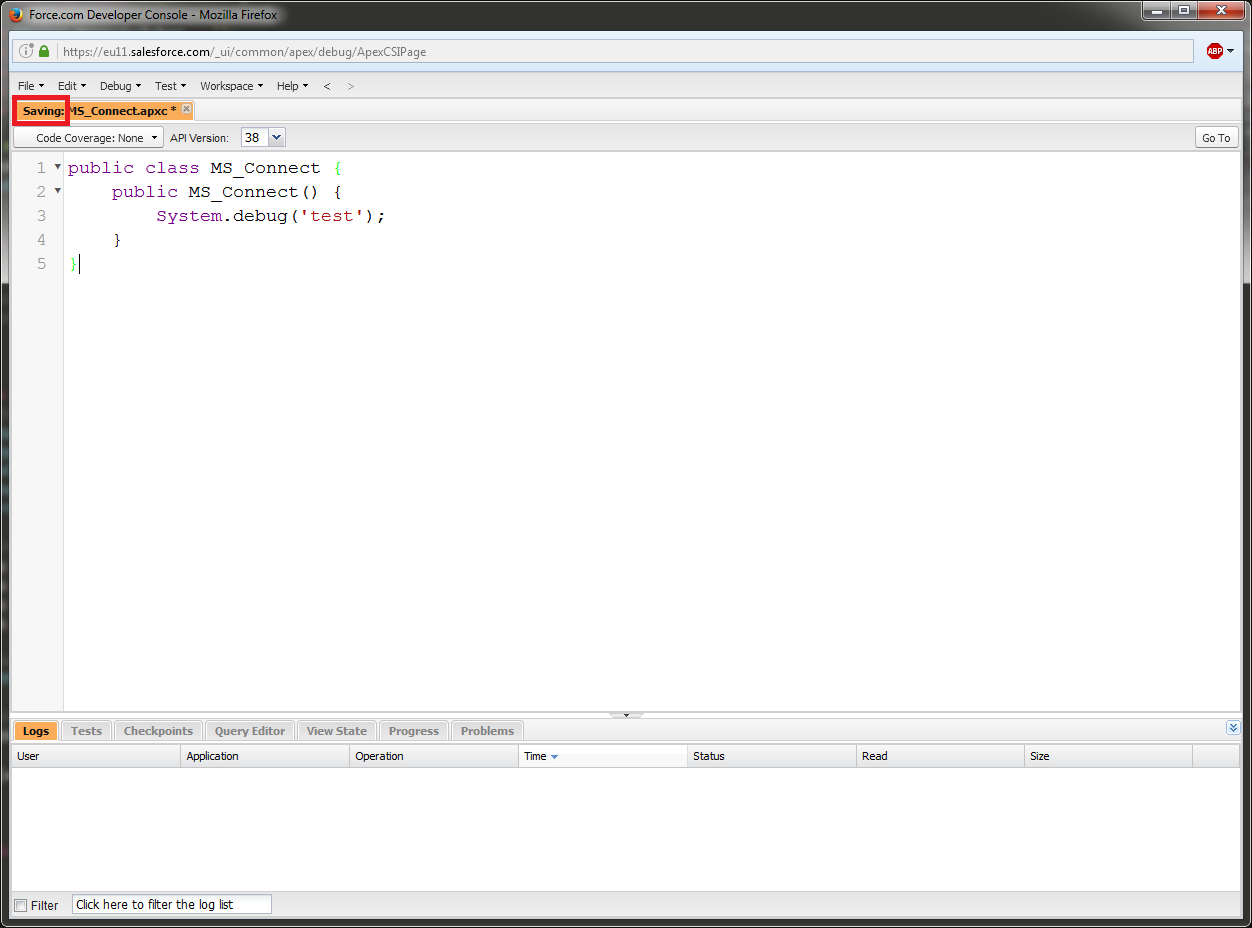
Task: Click the Go To button
Action: coord(1216,138)
